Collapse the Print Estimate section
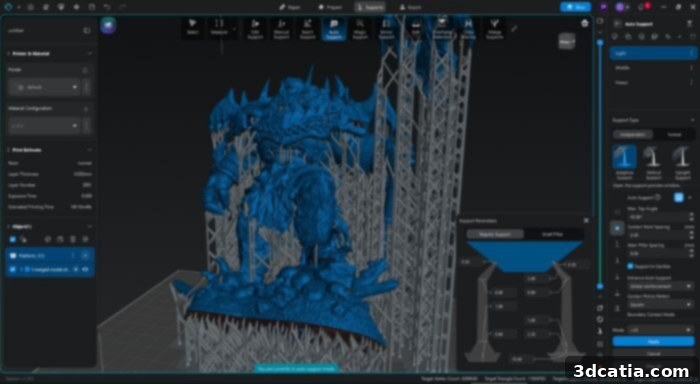700x384 pixels. 90,150
